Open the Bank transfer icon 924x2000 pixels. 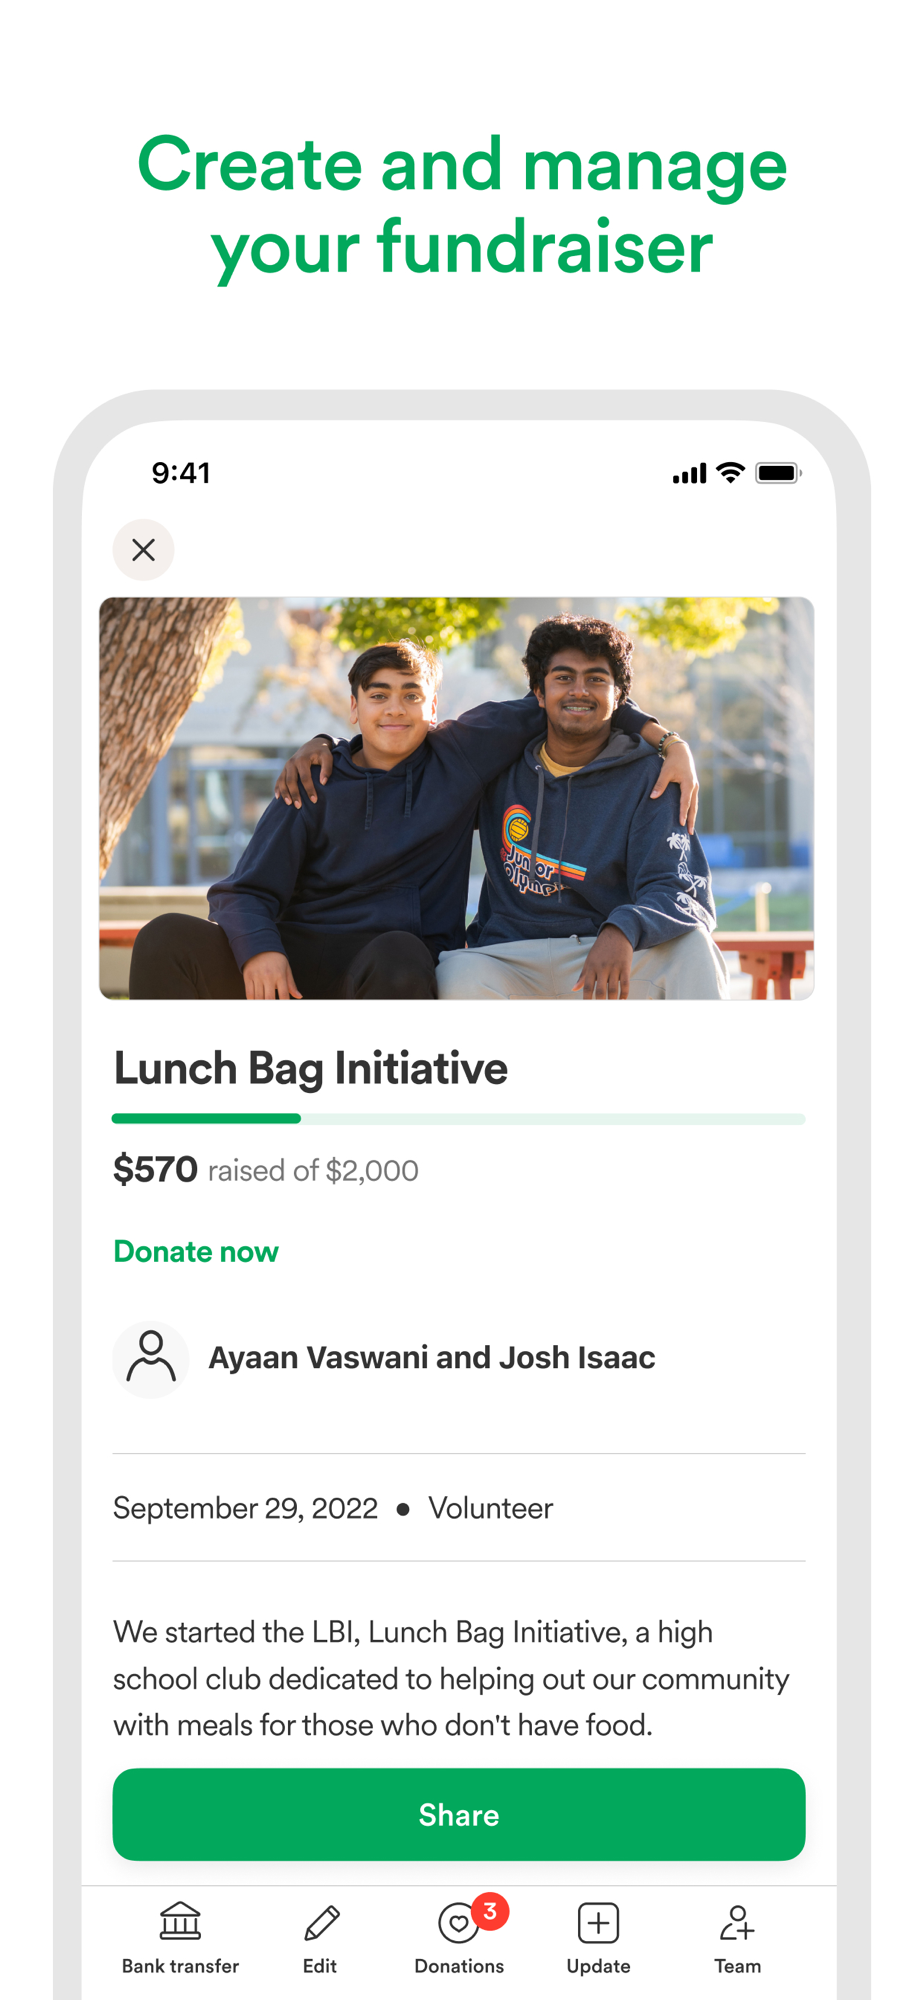[x=180, y=1921]
